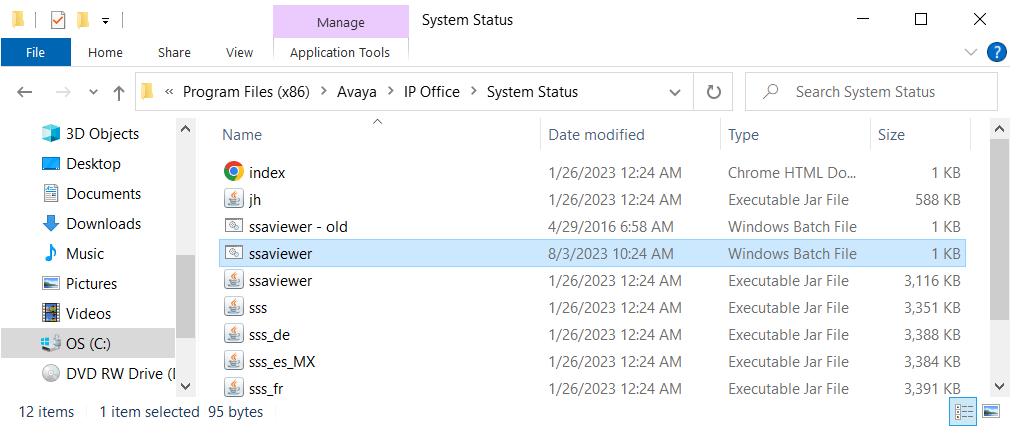The width and height of the screenshot is (1010, 428).
Task: Navigate to IP Office in address bar
Action: tap(432, 92)
